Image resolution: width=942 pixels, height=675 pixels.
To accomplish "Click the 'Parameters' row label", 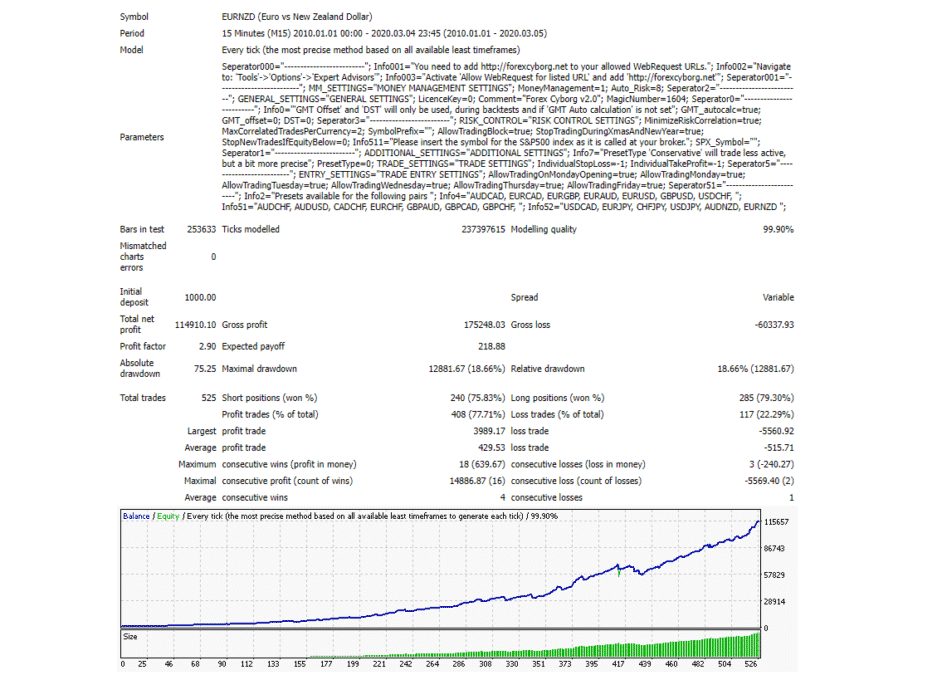I will tap(142, 137).
